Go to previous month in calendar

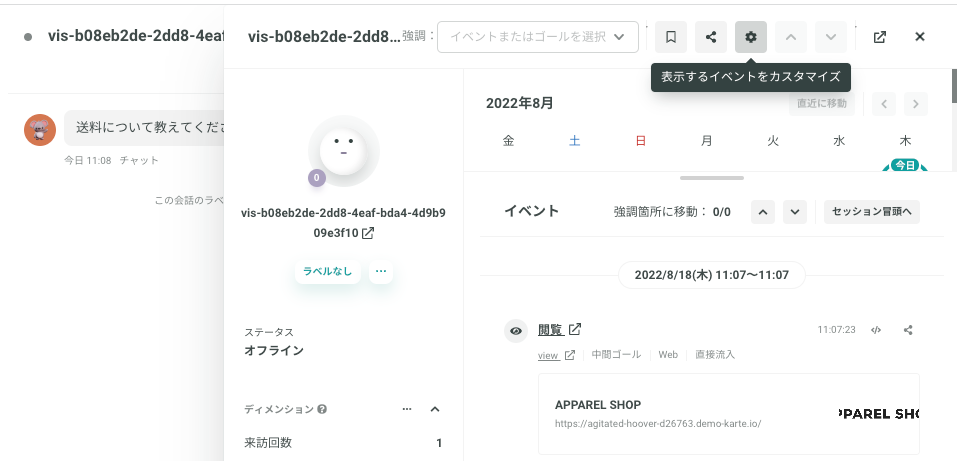tap(884, 104)
